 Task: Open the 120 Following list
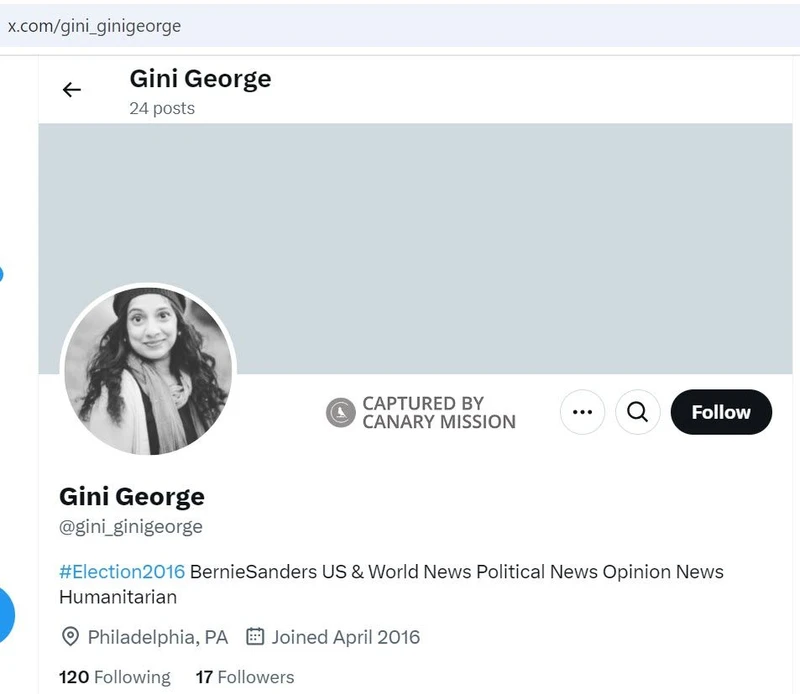pyautogui.click(x=115, y=677)
